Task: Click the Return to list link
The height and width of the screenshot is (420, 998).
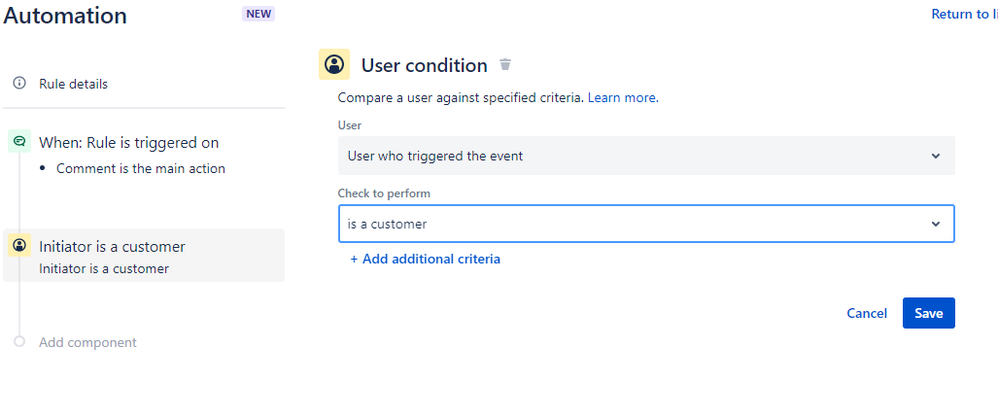Action: 964,14
